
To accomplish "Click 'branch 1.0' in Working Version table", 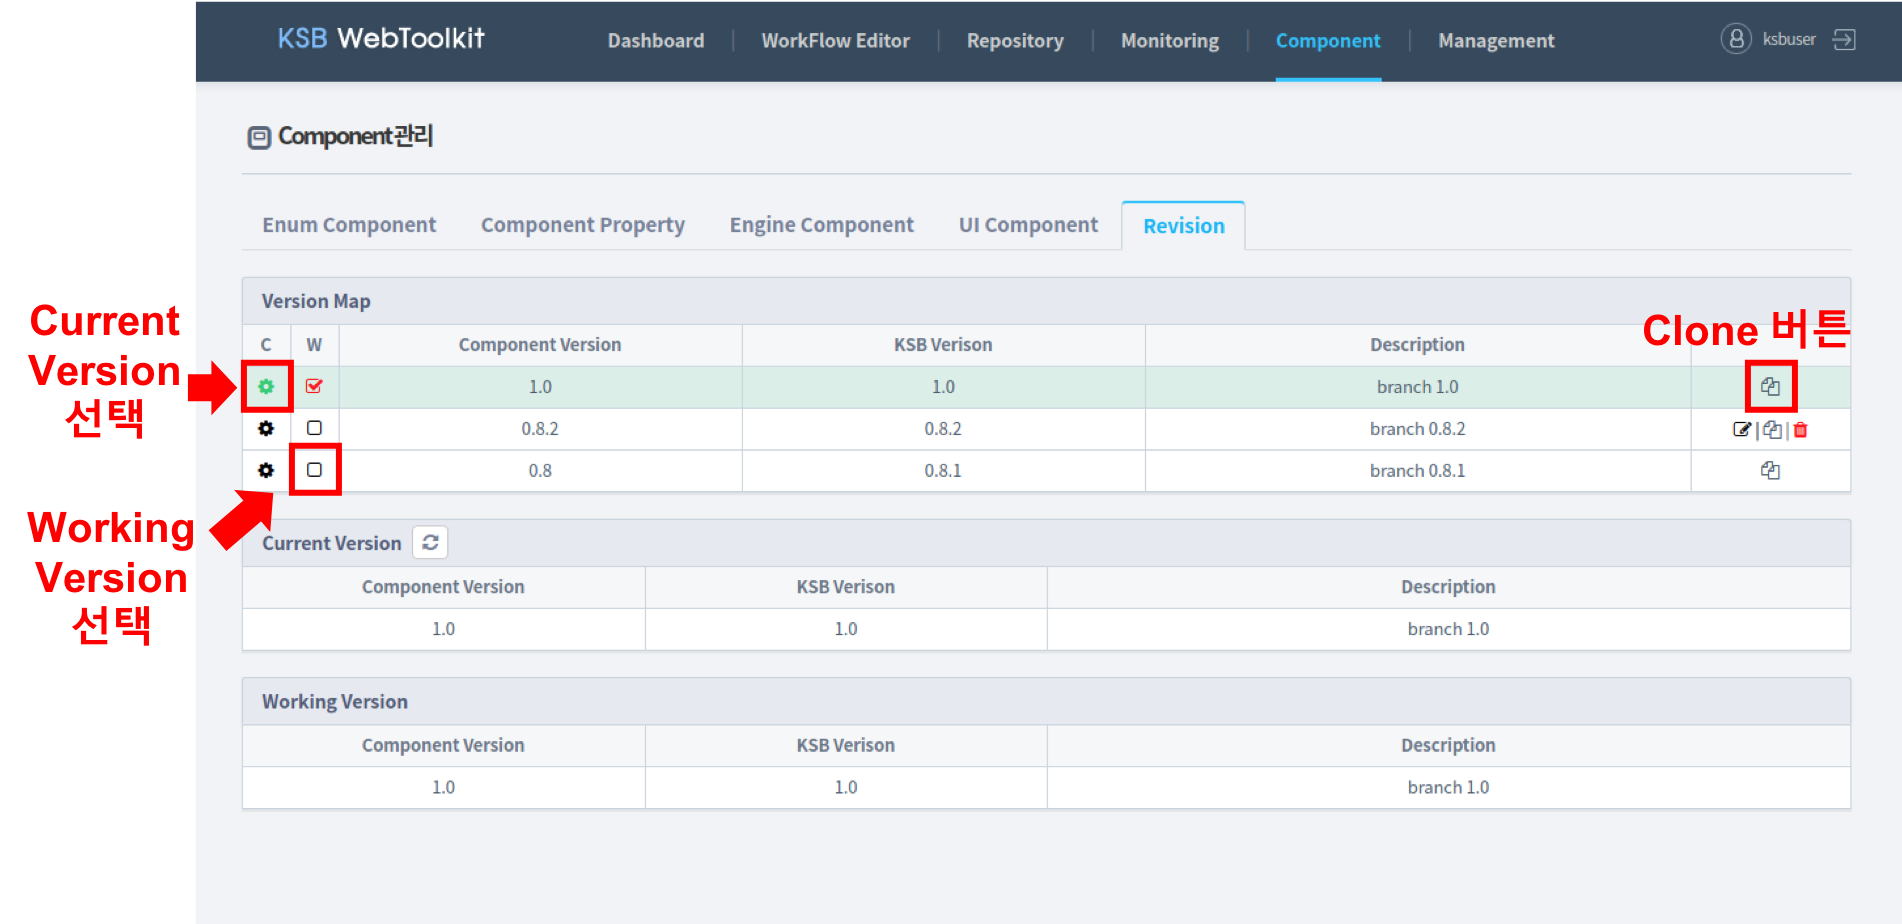I will [x=1448, y=788].
